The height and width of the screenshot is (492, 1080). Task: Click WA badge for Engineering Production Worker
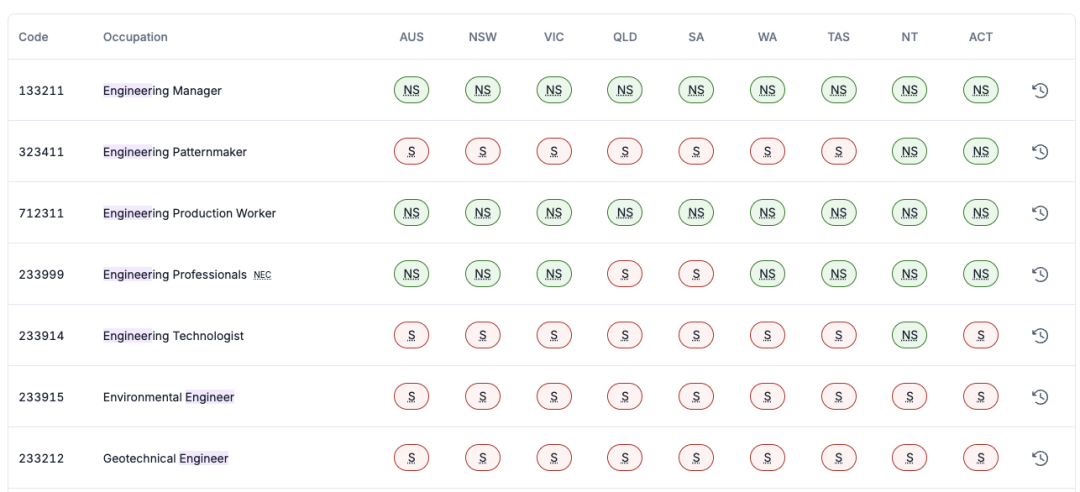767,213
